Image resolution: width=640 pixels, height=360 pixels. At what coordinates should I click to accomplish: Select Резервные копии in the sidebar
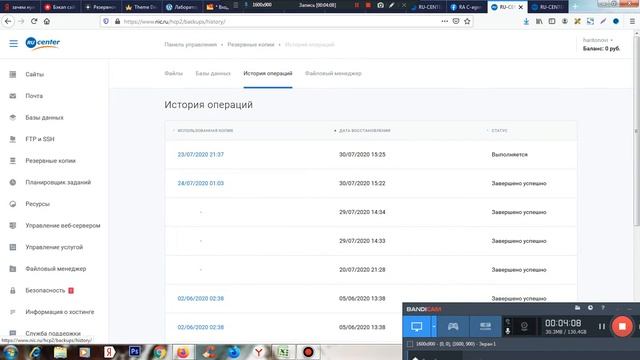pos(50,161)
